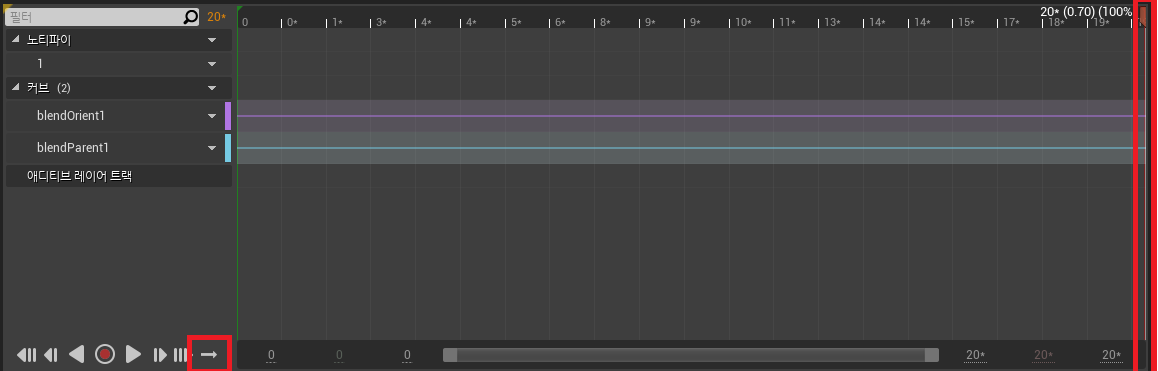Click the 10* tick on the ruler
1158x371 pixels.
[743, 22]
